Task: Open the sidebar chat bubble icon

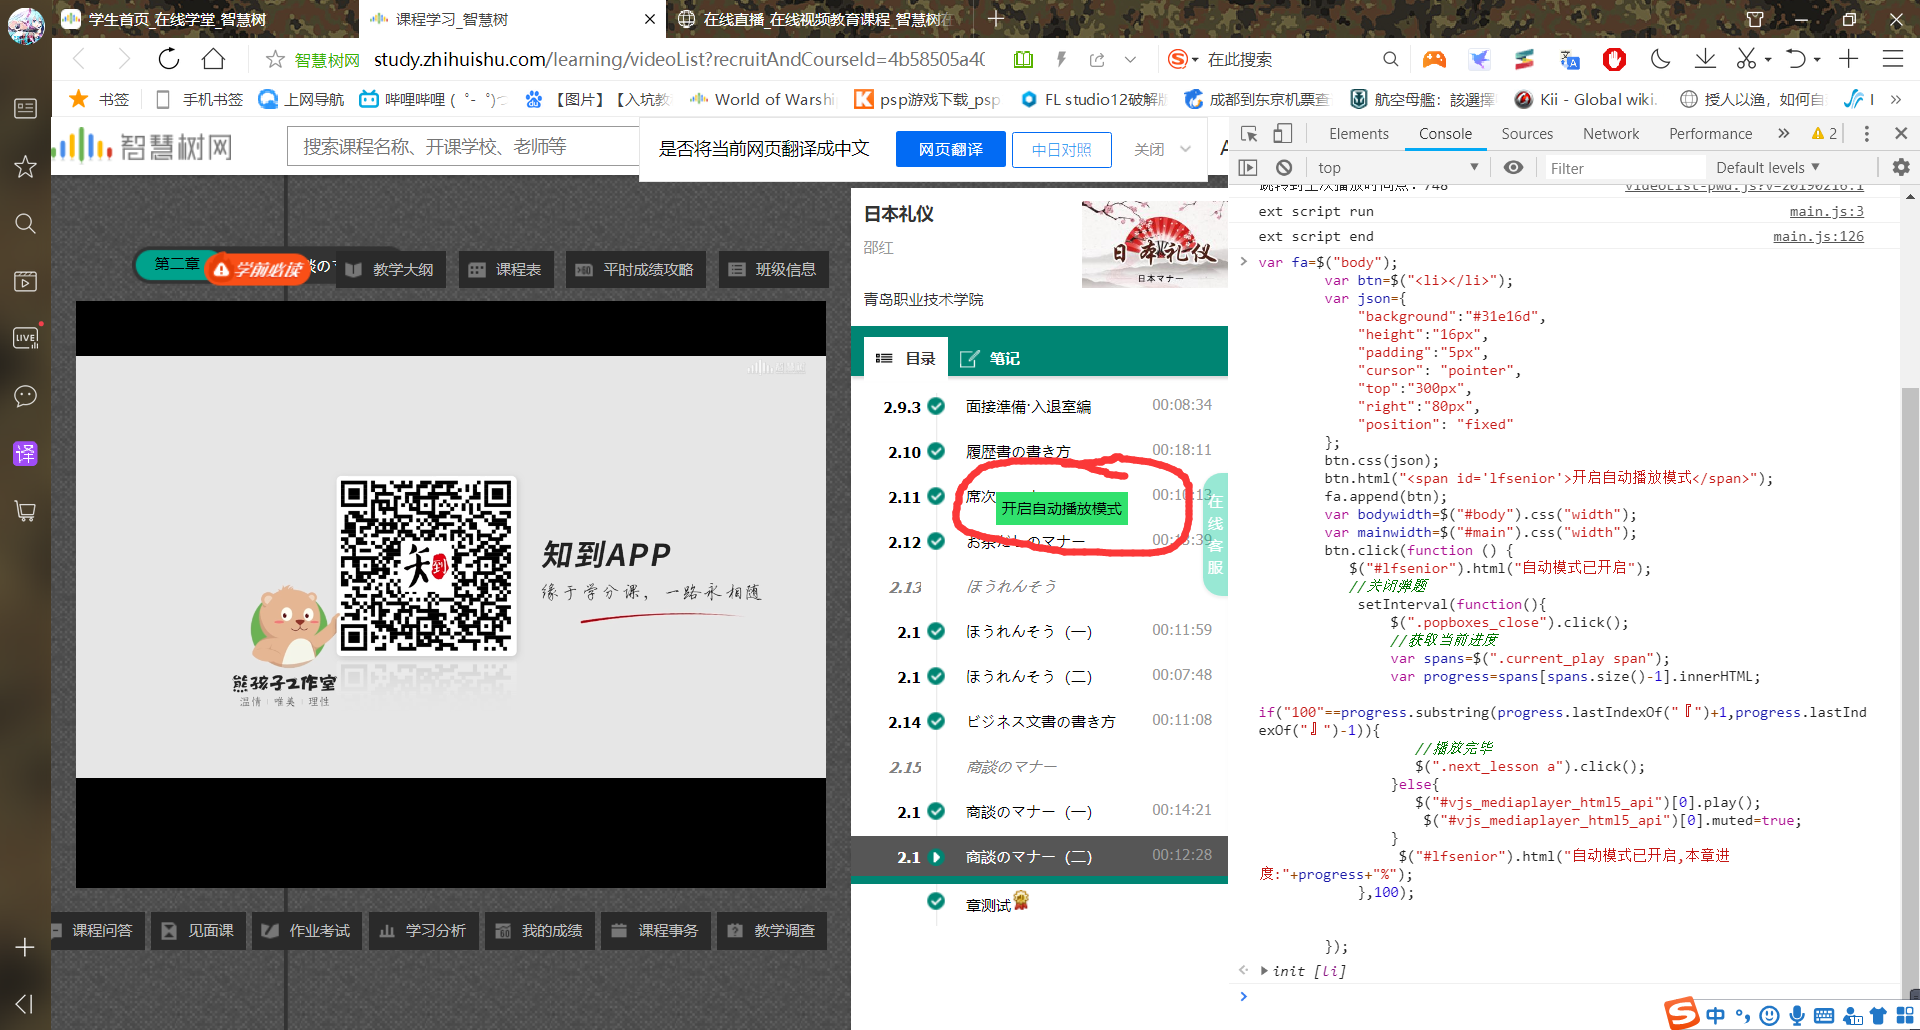Action: coord(25,396)
